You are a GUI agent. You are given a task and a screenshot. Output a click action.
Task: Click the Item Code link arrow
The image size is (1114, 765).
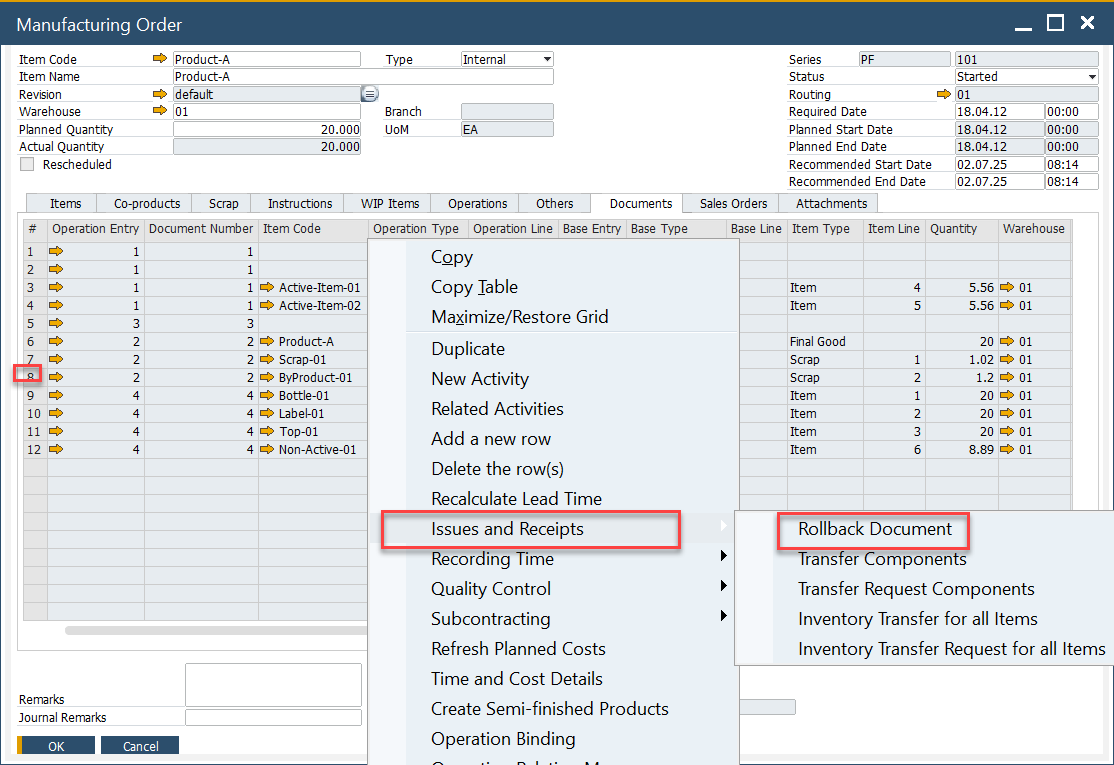[x=160, y=59]
